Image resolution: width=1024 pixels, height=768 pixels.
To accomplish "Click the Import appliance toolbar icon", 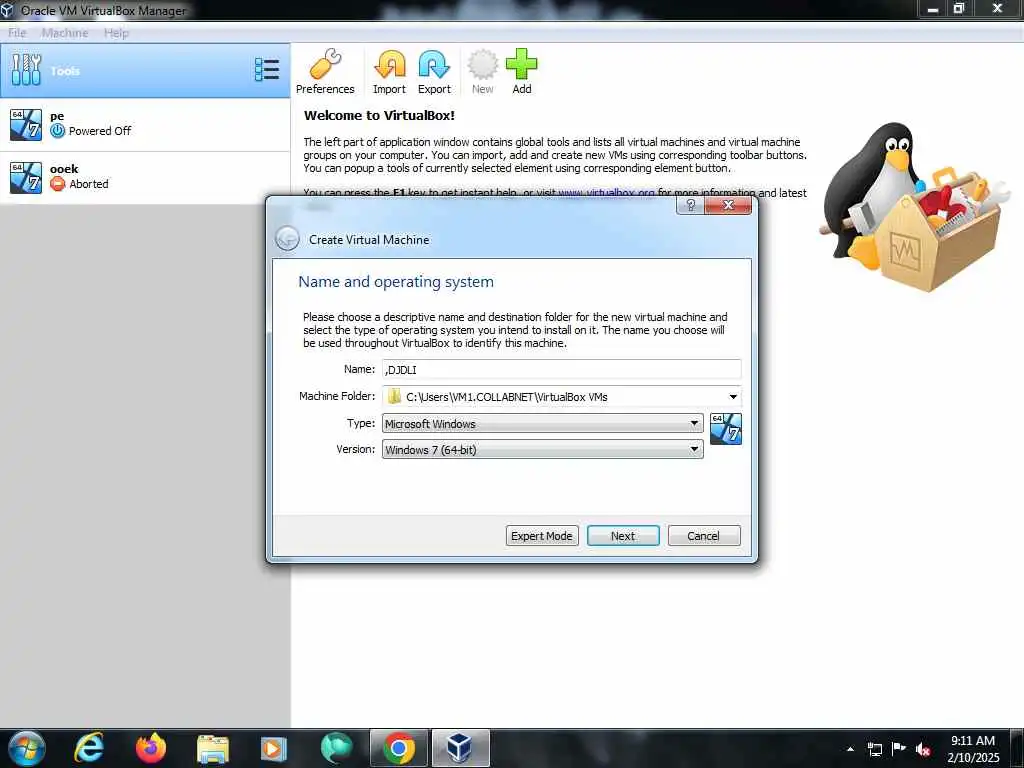I will pyautogui.click(x=389, y=72).
